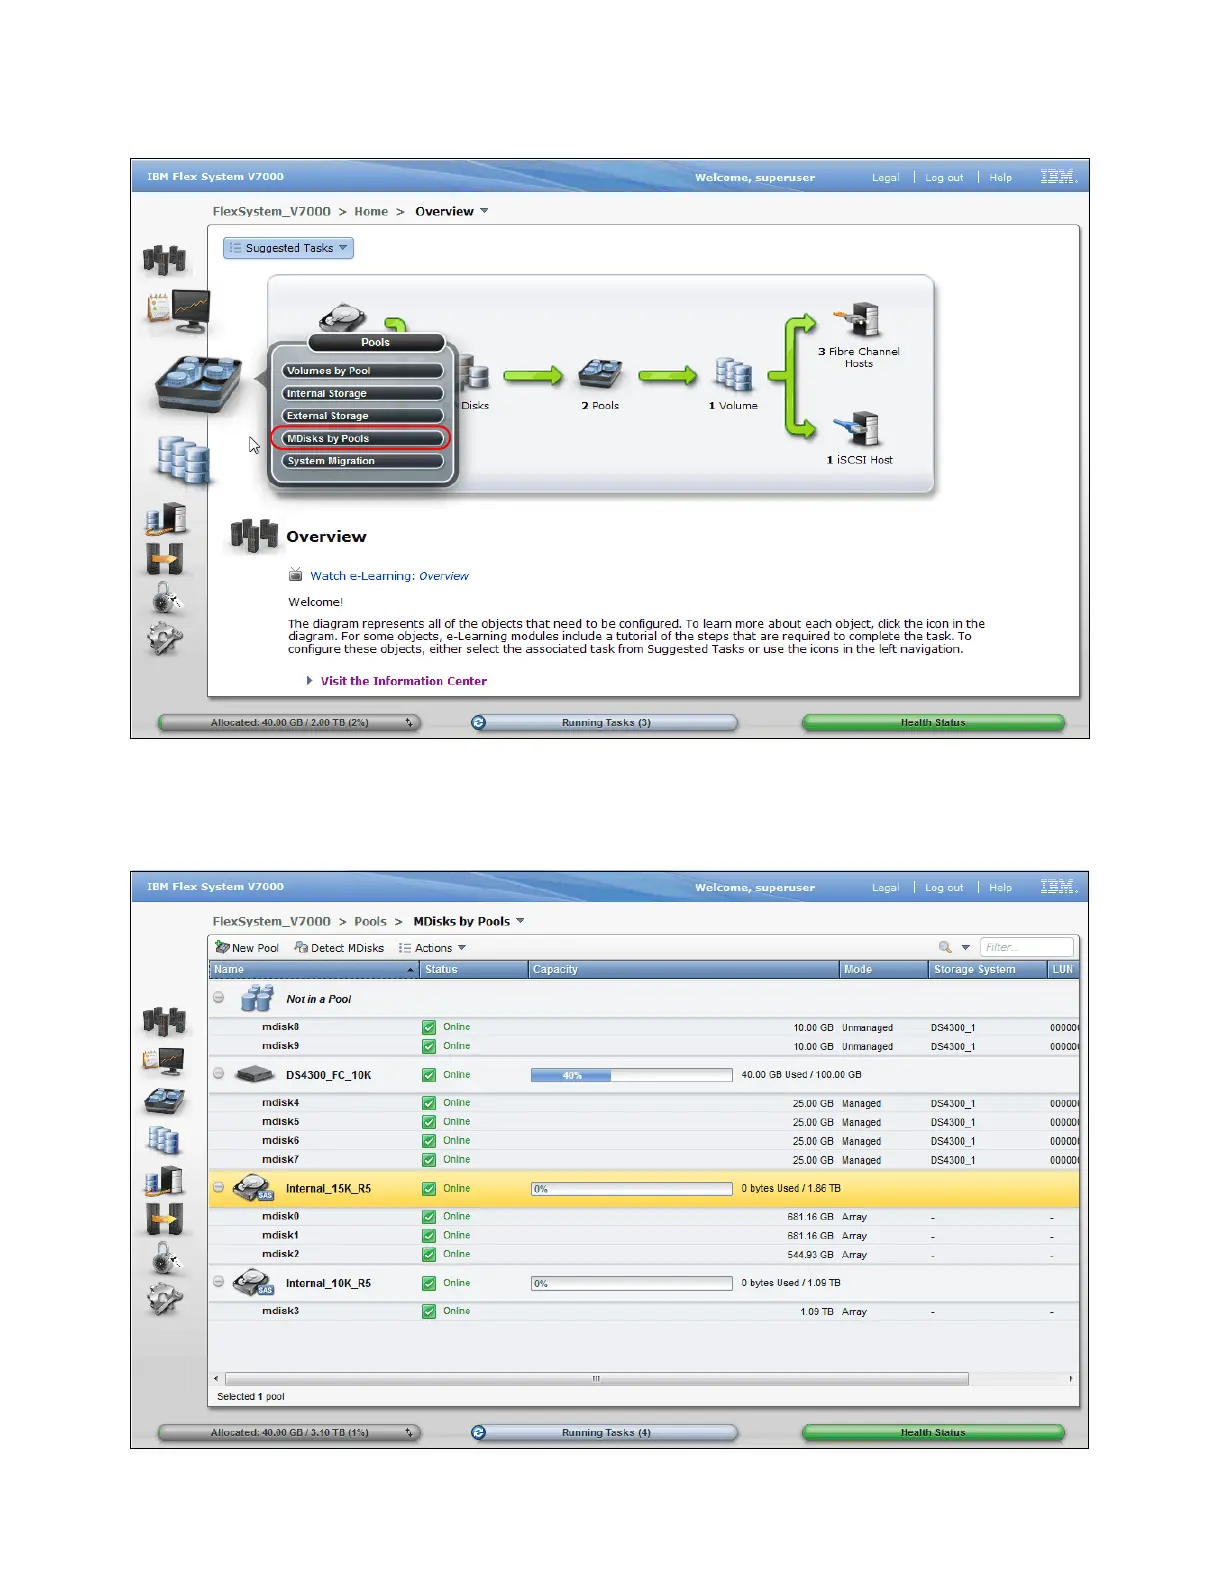
Task: Open the Suggested Tasks dropdown
Action: coord(288,248)
